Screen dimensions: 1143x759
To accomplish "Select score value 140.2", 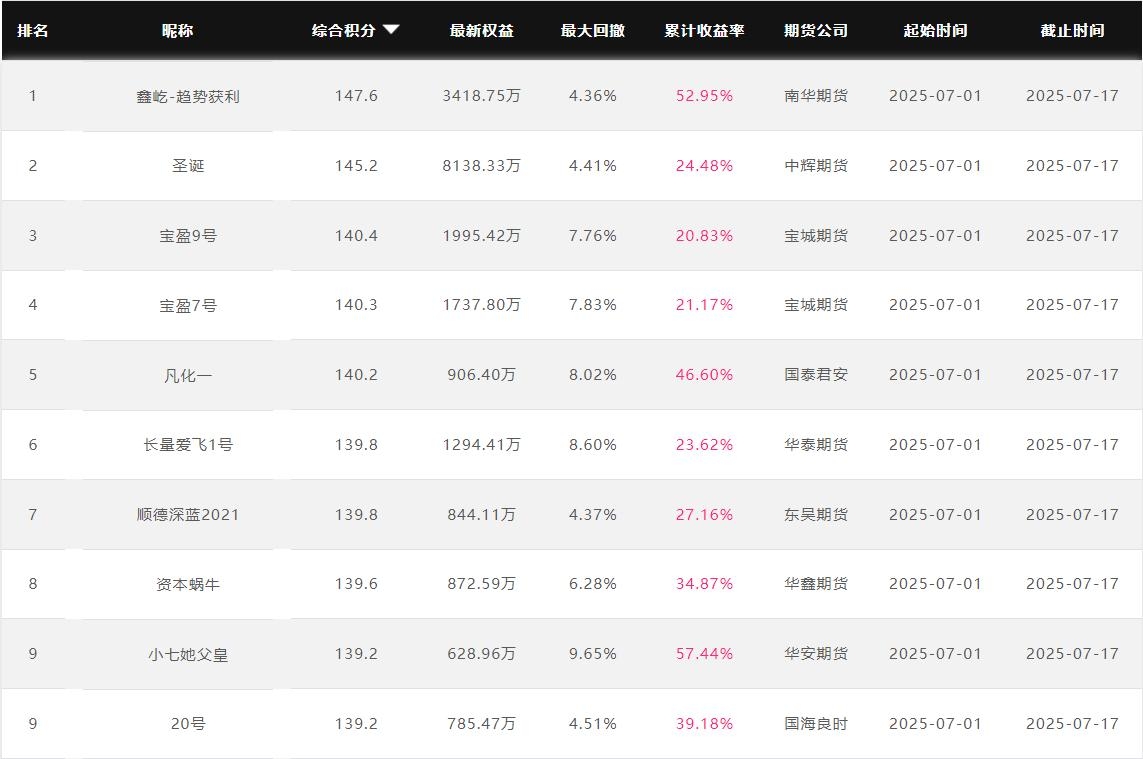I will click(356, 375).
